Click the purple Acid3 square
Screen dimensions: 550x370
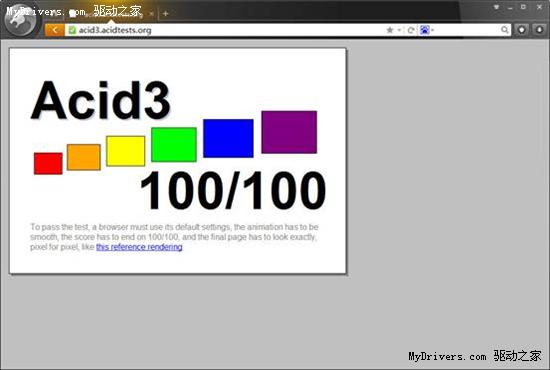tap(289, 132)
